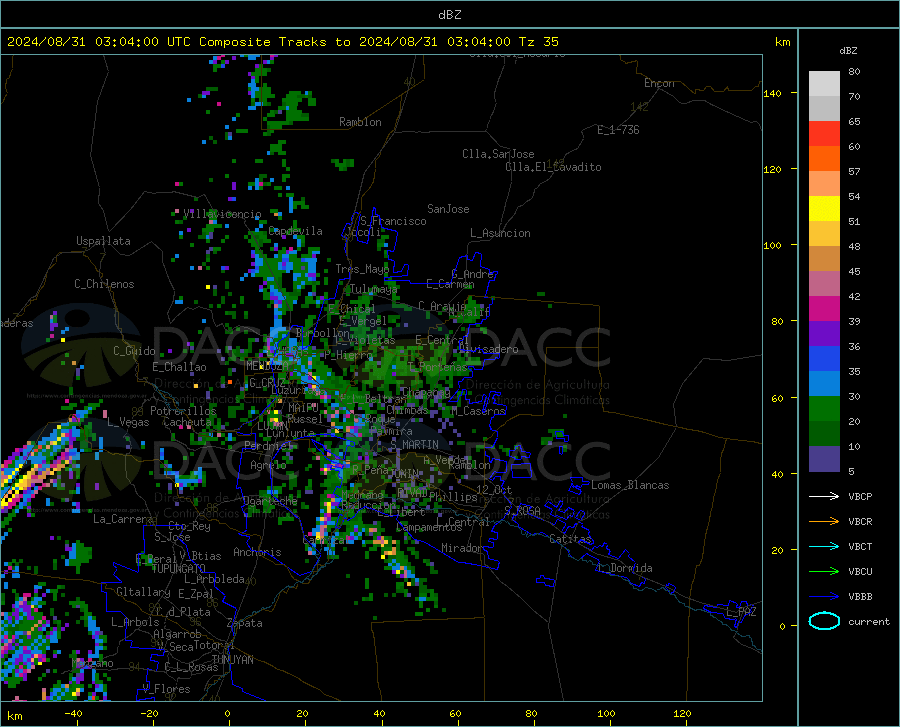Click the C_Chilenos place label
The image size is (900, 727).
pyautogui.click(x=104, y=284)
